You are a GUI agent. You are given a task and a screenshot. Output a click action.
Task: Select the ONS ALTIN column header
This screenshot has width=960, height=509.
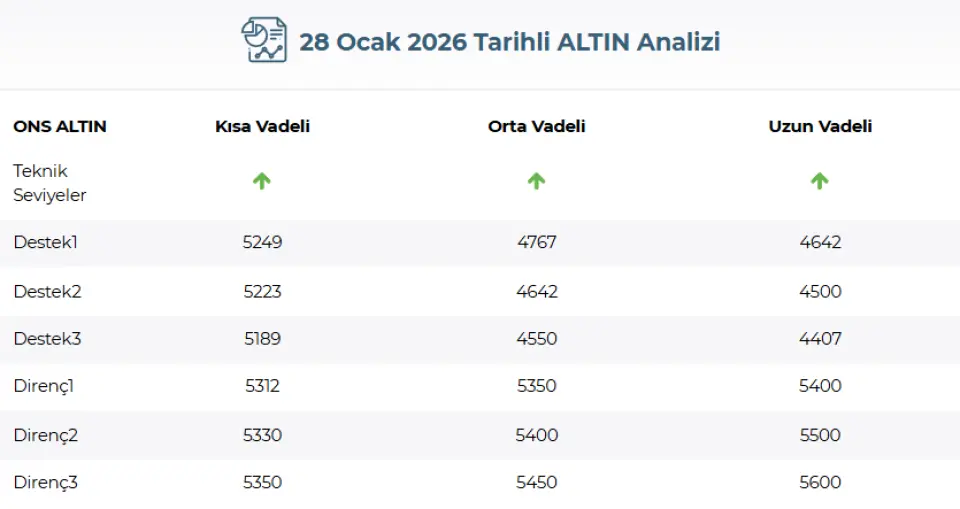(x=60, y=127)
